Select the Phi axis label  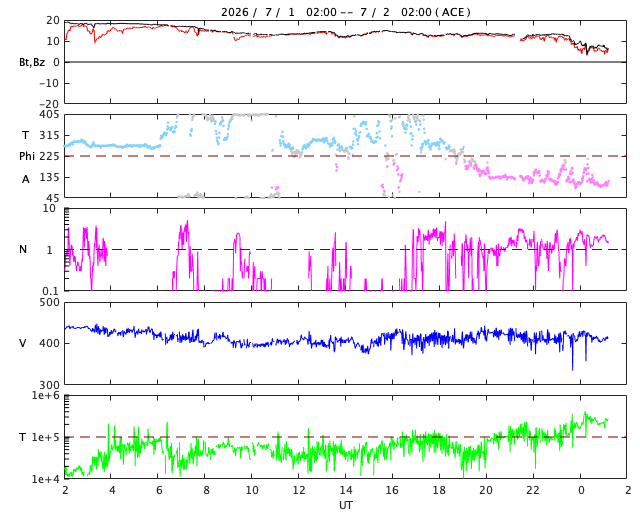pos(27,156)
